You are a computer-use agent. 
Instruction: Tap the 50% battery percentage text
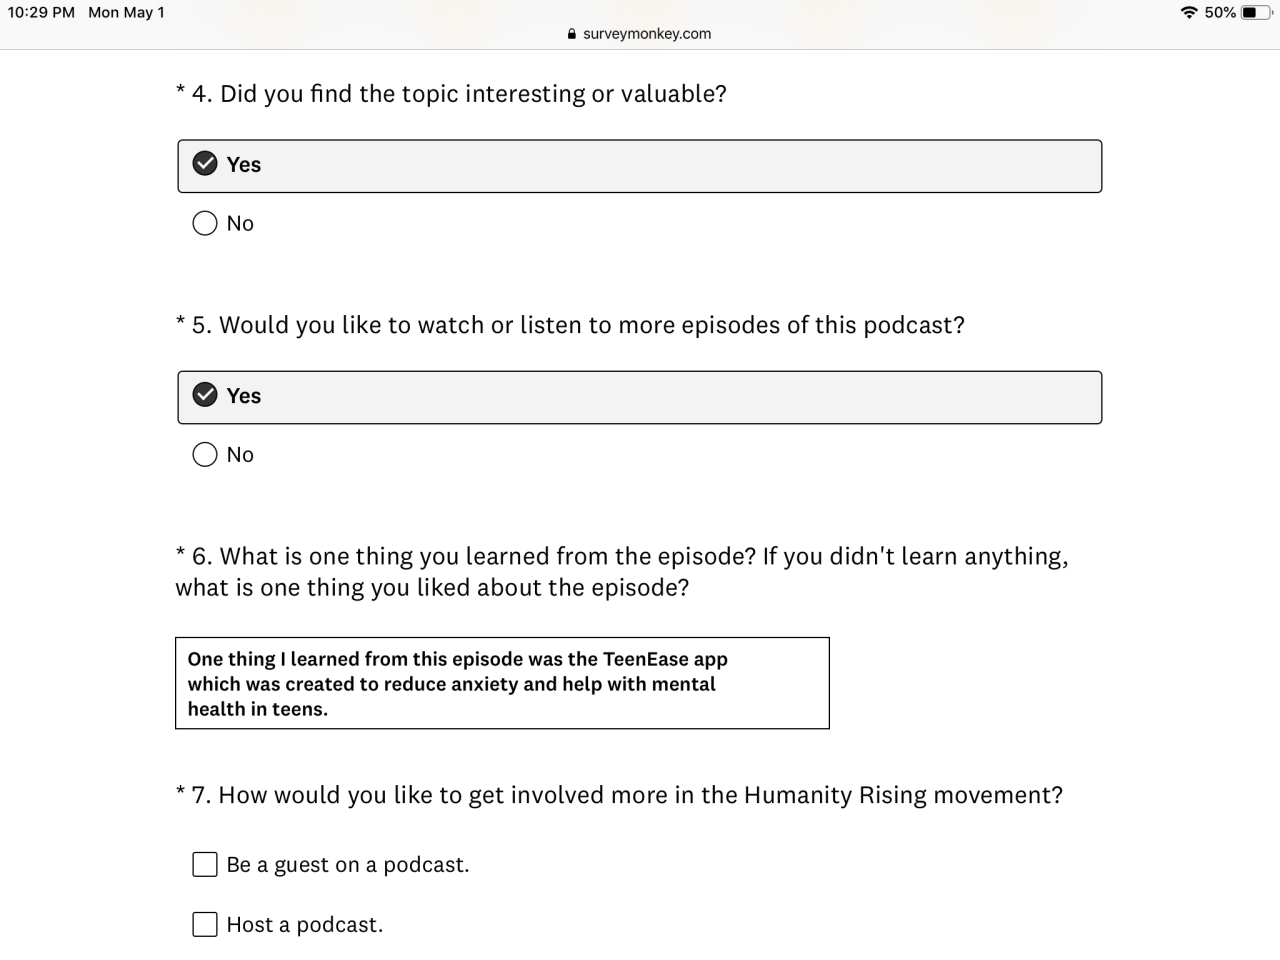pyautogui.click(x=1220, y=13)
